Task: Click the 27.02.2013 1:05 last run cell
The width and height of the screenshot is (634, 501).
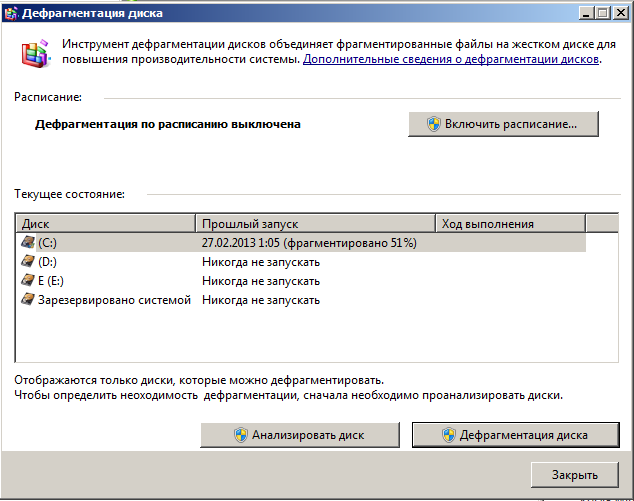Action: pos(309,243)
